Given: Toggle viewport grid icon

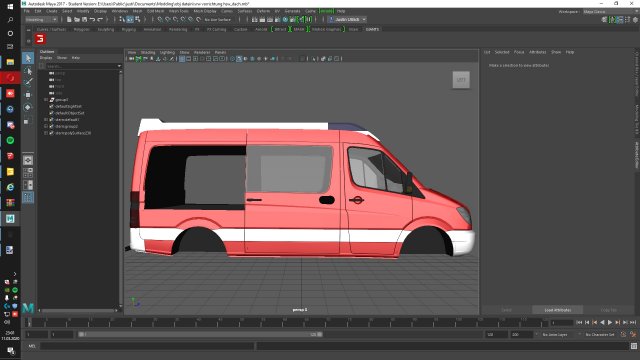Looking at the screenshot, I should pyautogui.click(x=182, y=59).
